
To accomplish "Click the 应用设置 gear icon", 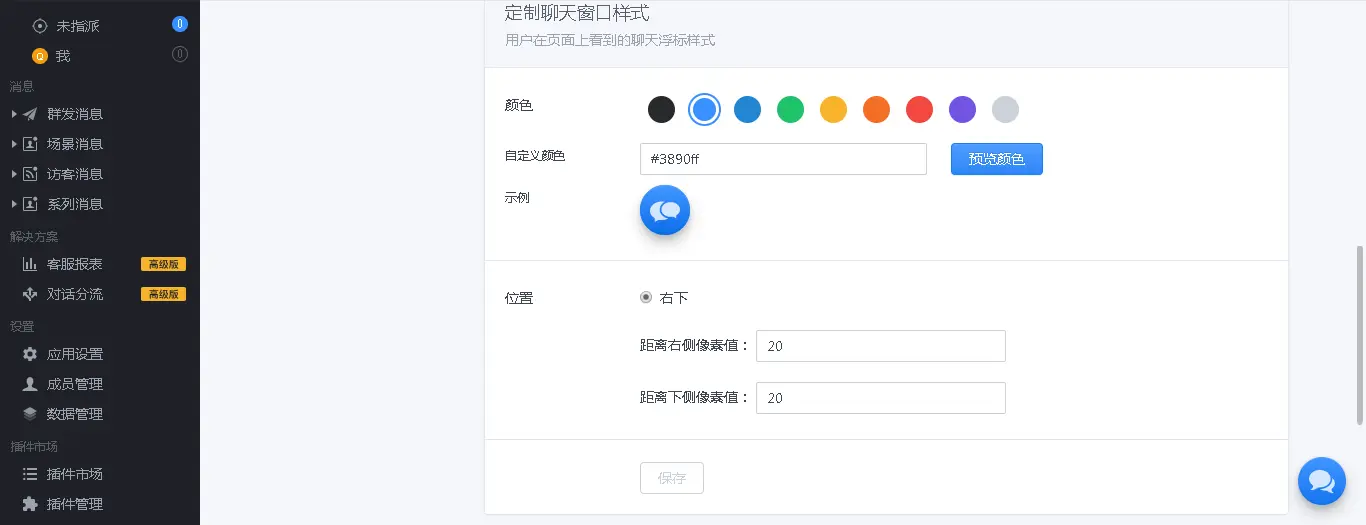I will pyautogui.click(x=30, y=354).
